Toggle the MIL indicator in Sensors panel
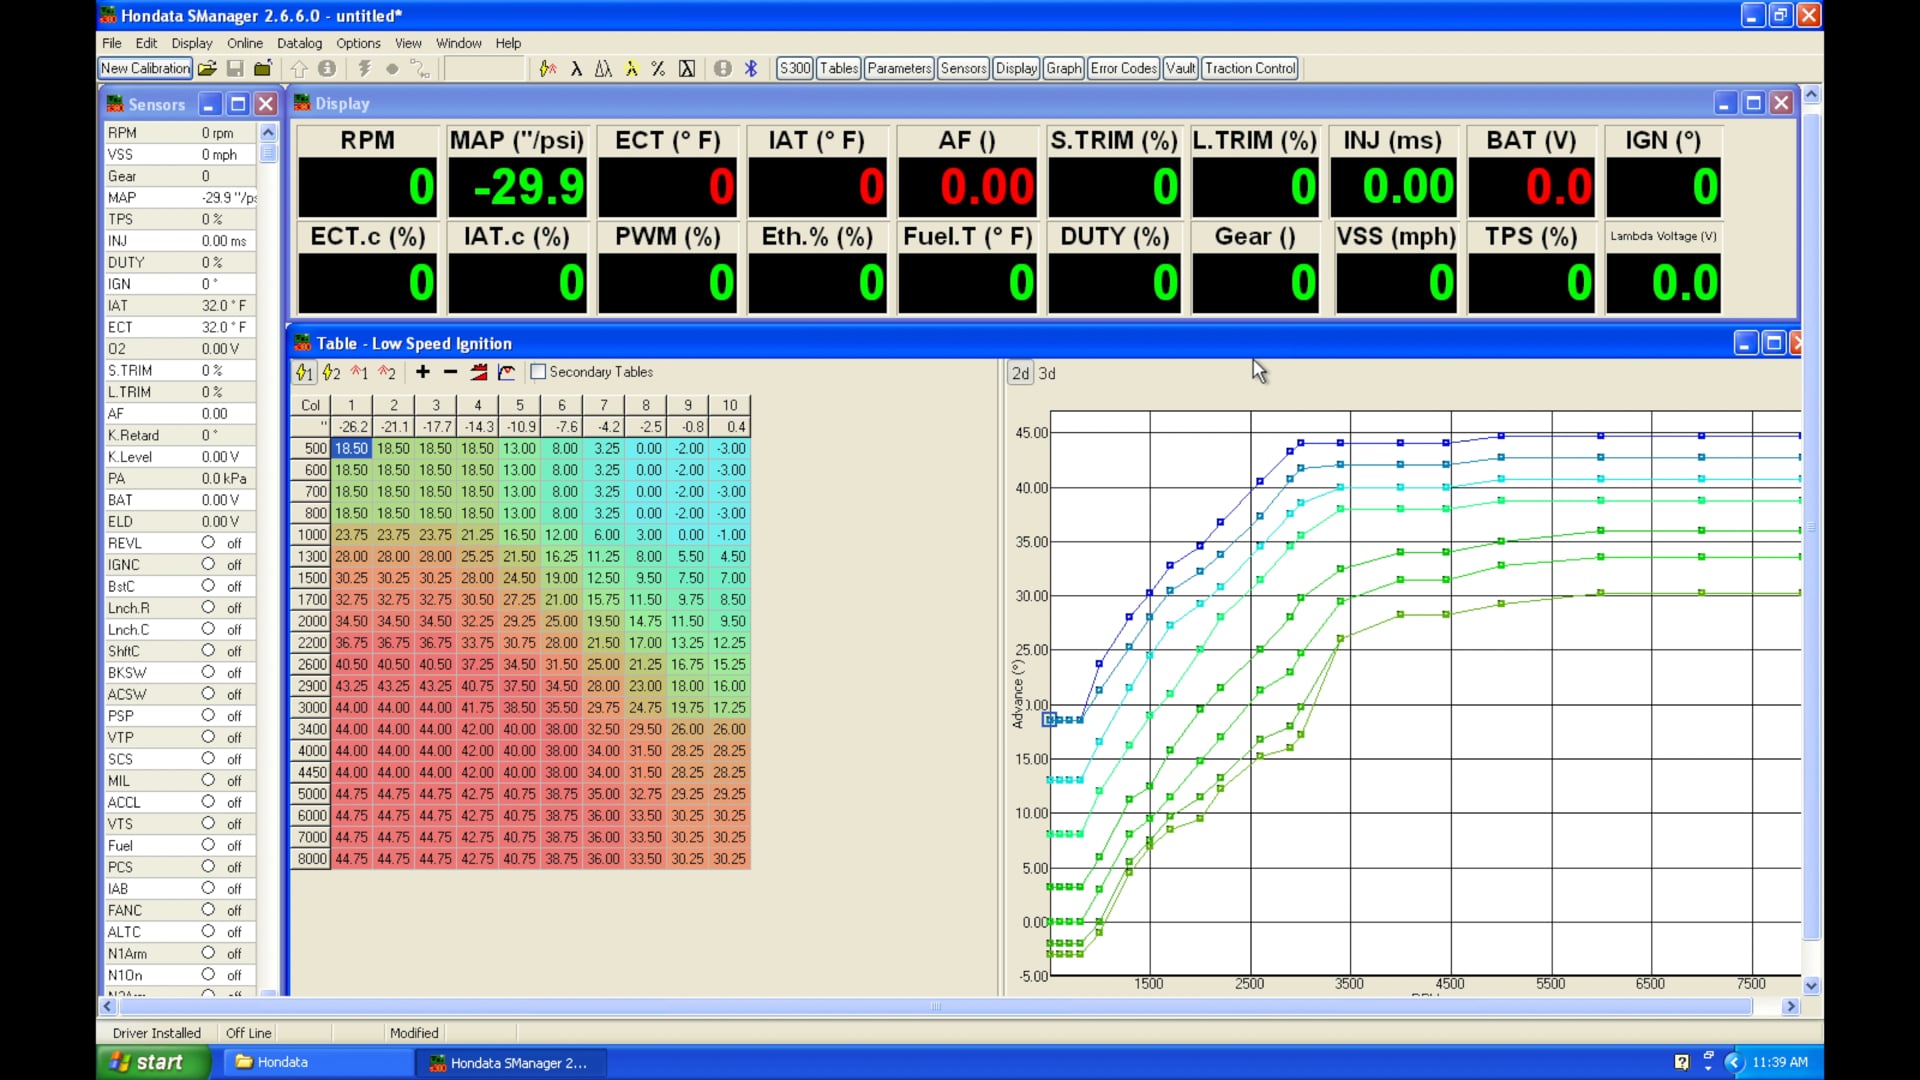Viewport: 1920px width, 1080px height. tap(209, 781)
